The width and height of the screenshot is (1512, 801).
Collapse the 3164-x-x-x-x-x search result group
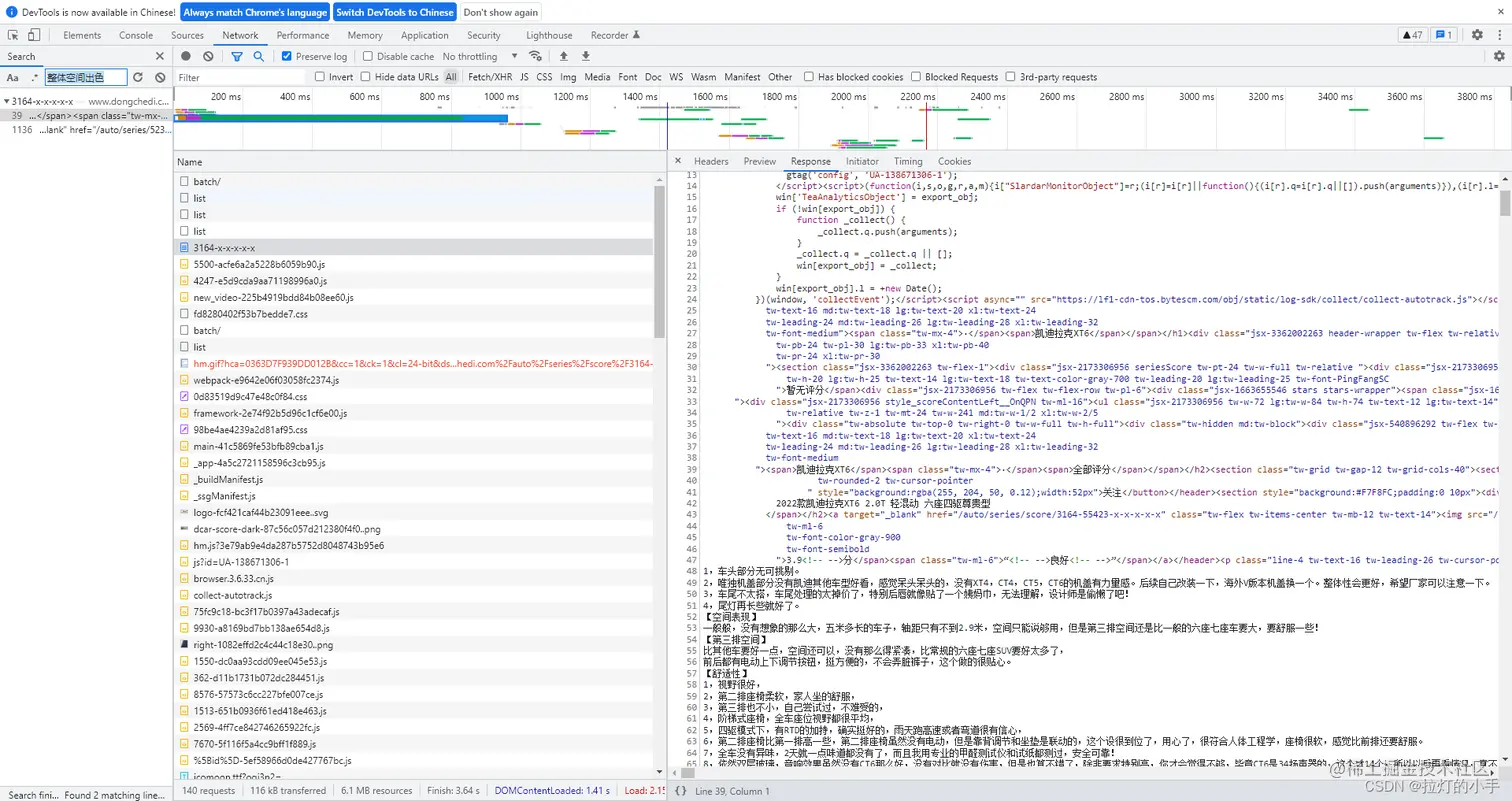5,102
